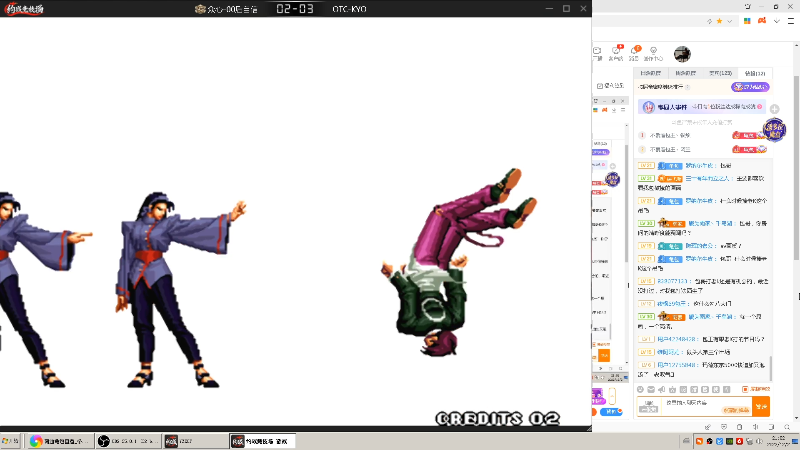The image size is (800, 450).
Task: Click the gray plus circle beside the banner
Action: [x=774, y=109]
